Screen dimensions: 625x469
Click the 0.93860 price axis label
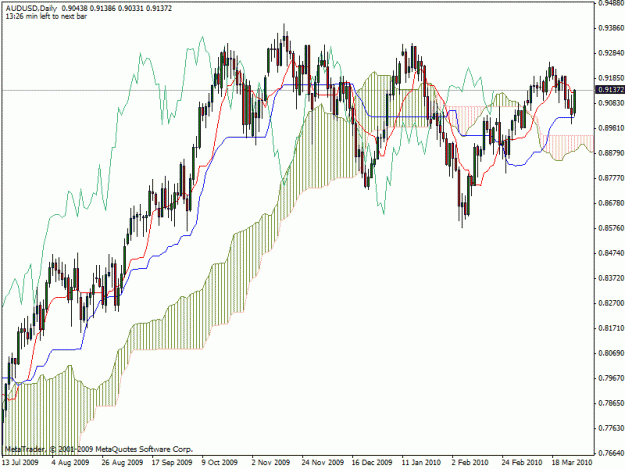(x=610, y=28)
